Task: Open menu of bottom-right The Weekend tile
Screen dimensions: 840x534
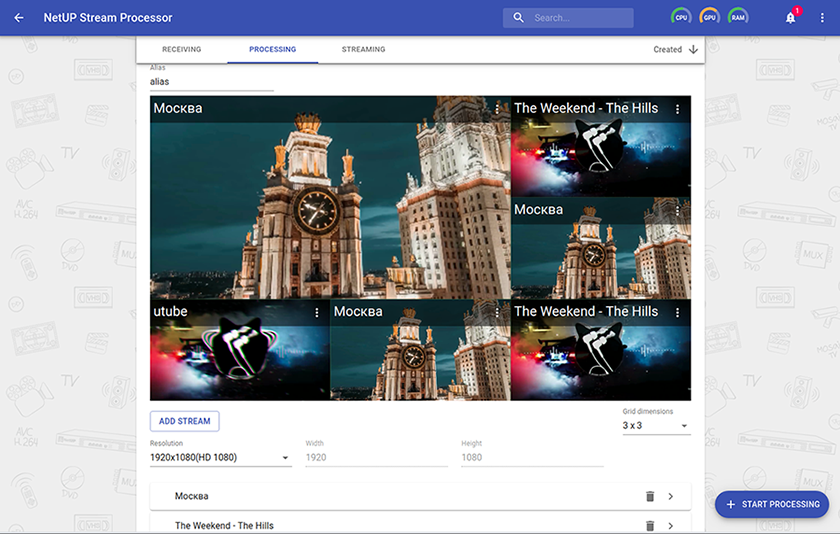Action: pos(677,312)
